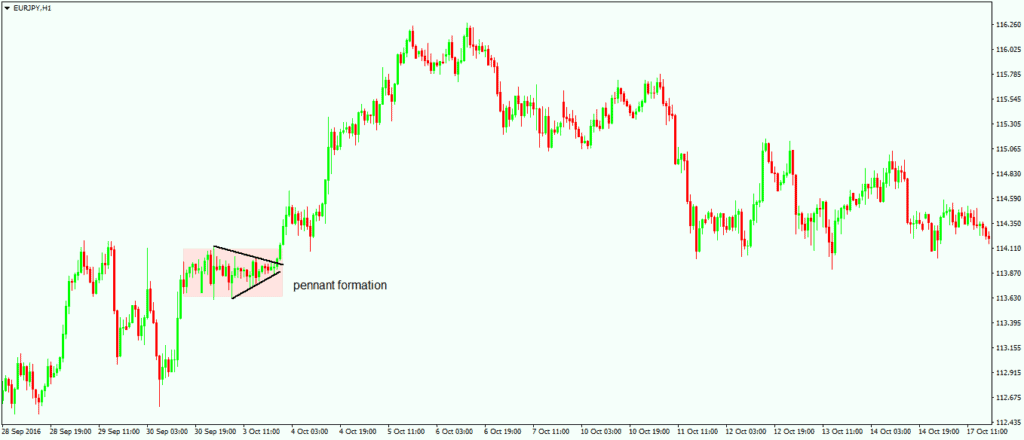Click the 114.830 price scale label
The width and height of the screenshot is (1024, 440).
[1008, 174]
